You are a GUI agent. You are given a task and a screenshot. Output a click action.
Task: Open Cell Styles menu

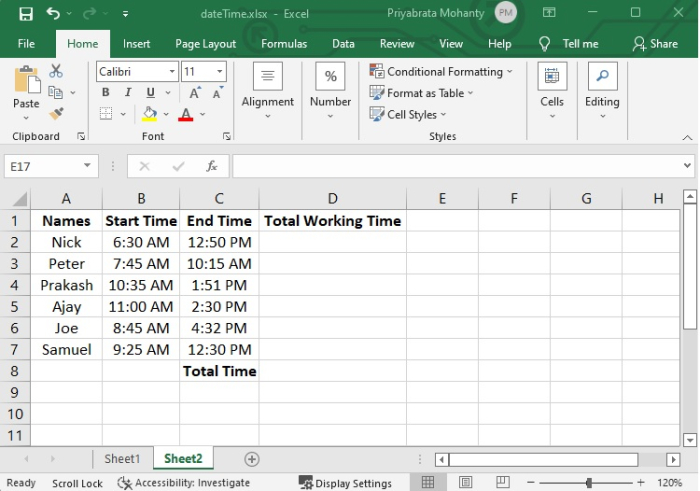tap(408, 114)
